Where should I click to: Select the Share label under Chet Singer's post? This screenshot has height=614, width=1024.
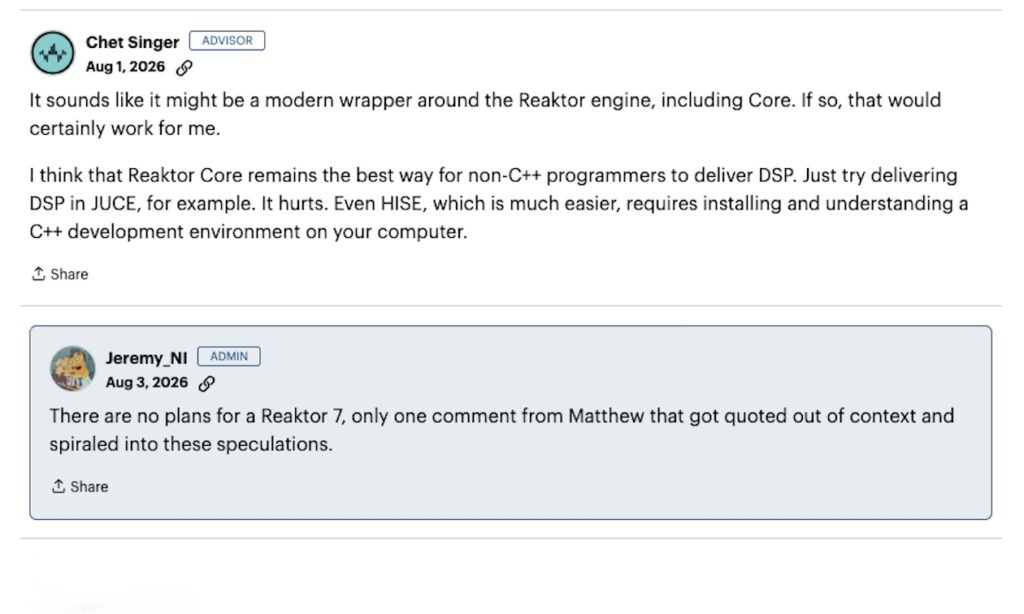69,274
